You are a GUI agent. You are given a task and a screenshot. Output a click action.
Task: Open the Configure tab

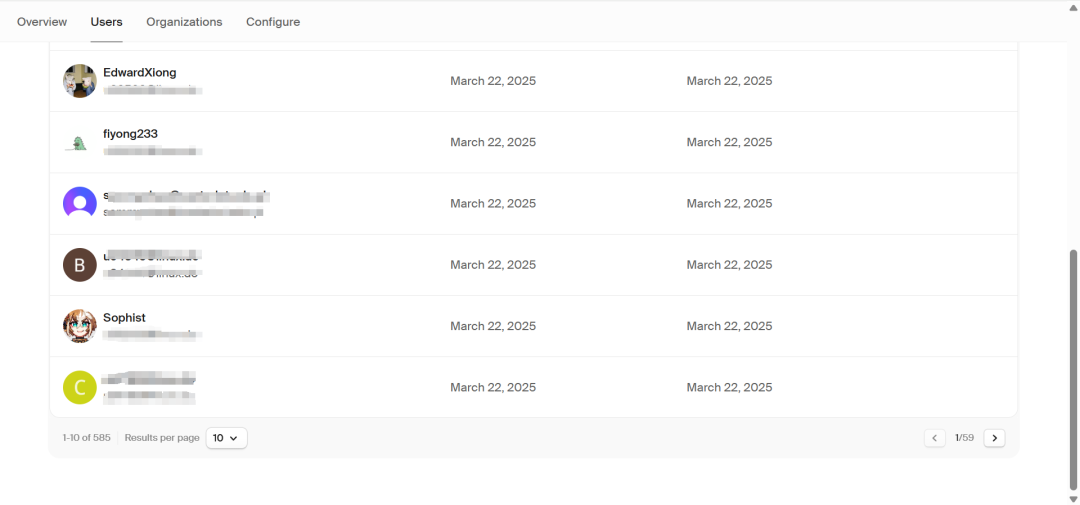[x=273, y=22]
